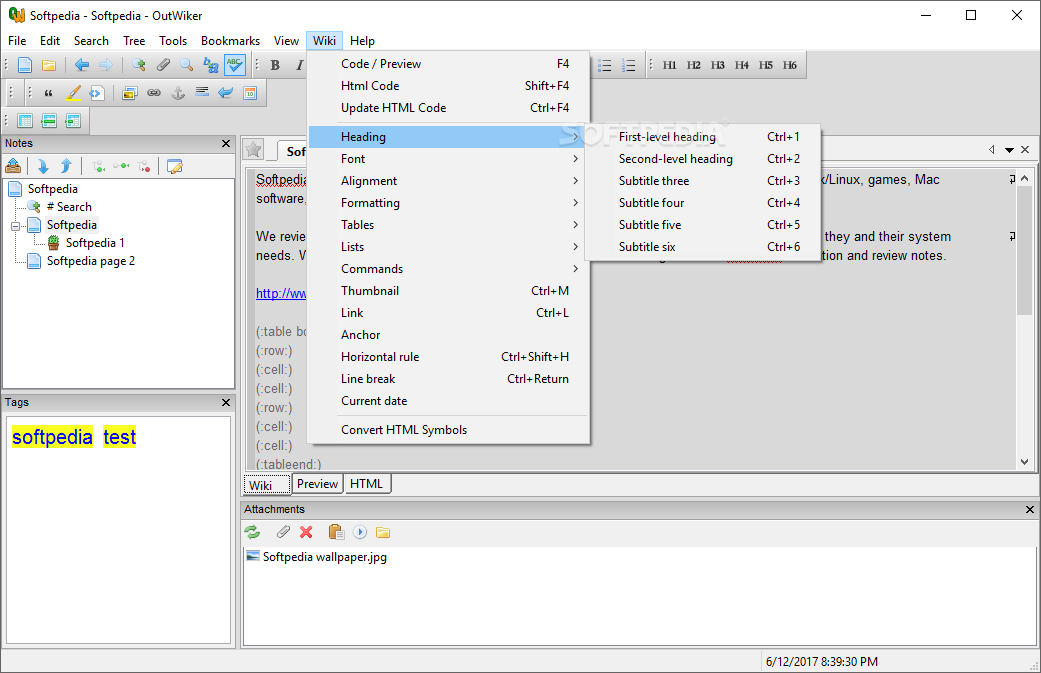
Task: Click the bulleted list toolbar icon
Action: (604, 65)
